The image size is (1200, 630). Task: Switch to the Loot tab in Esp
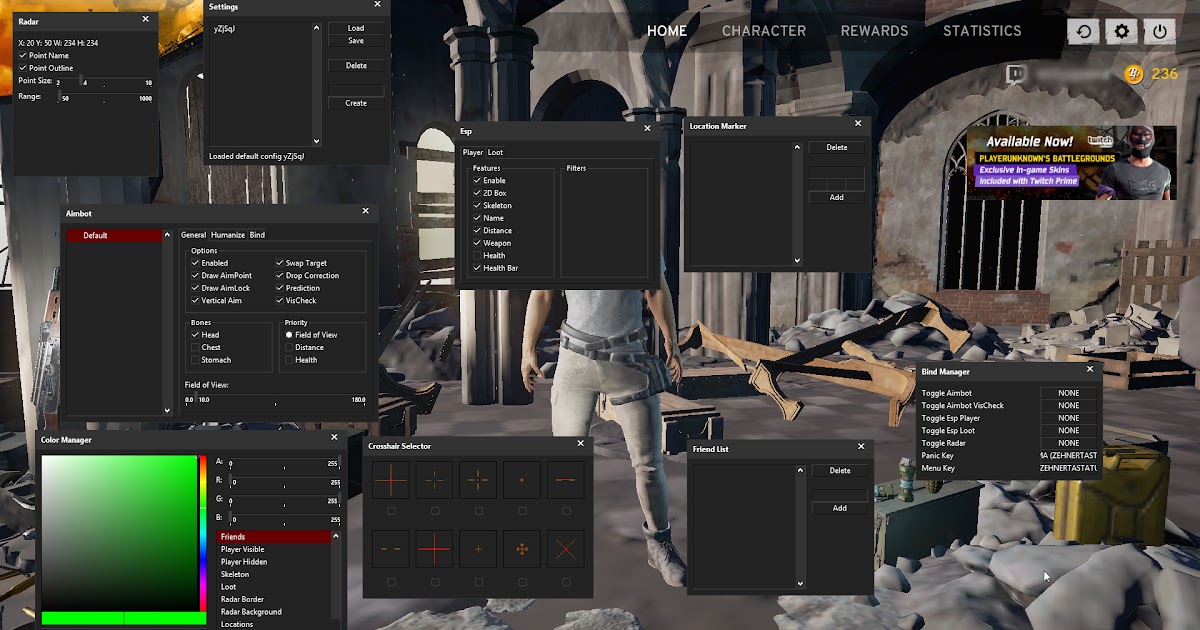tap(495, 153)
